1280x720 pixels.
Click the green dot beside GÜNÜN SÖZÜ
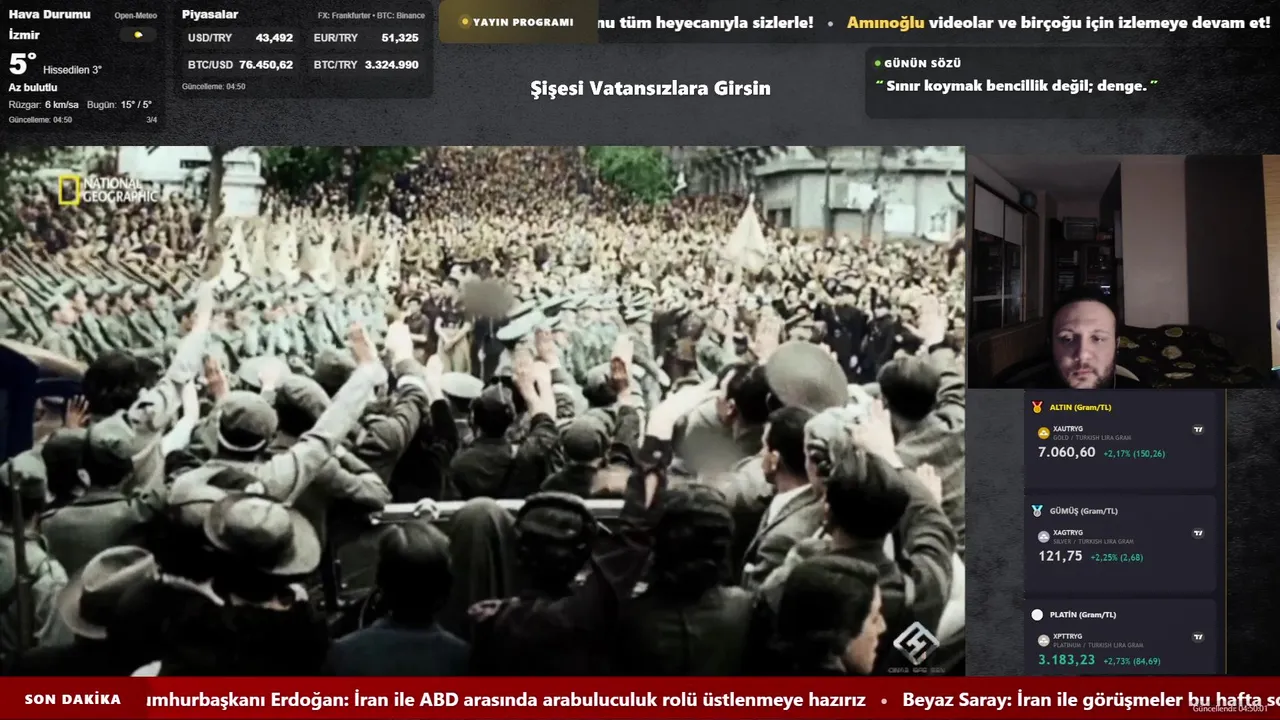tap(877, 63)
